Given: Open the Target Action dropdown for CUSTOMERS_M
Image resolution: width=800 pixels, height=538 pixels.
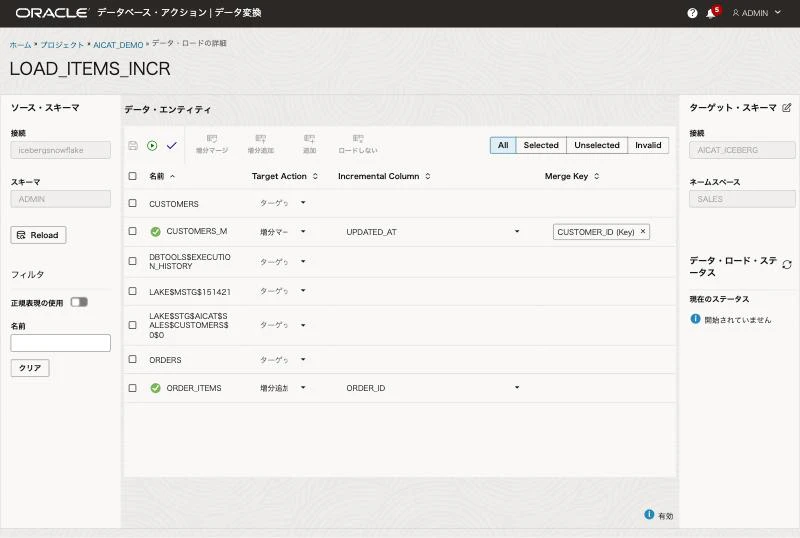Looking at the screenshot, I should (x=303, y=232).
